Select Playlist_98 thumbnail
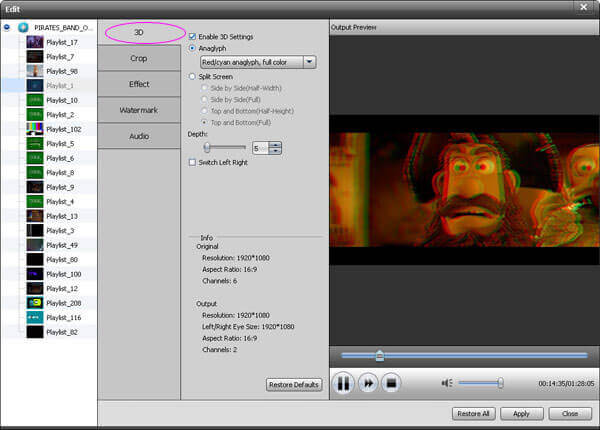The height and width of the screenshot is (430, 600). point(35,71)
